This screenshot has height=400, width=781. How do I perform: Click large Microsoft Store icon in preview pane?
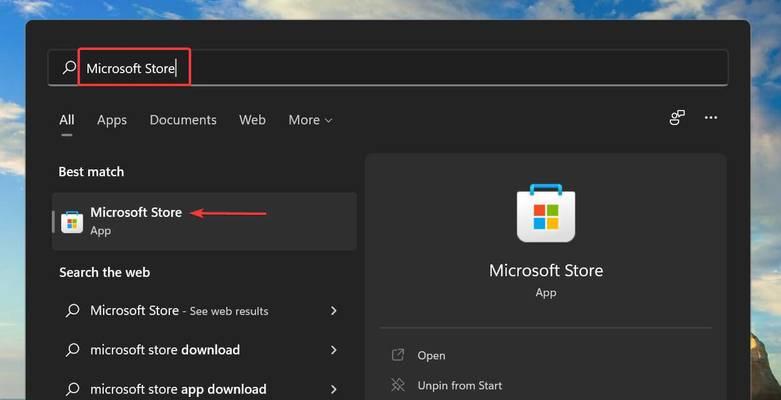coord(546,213)
